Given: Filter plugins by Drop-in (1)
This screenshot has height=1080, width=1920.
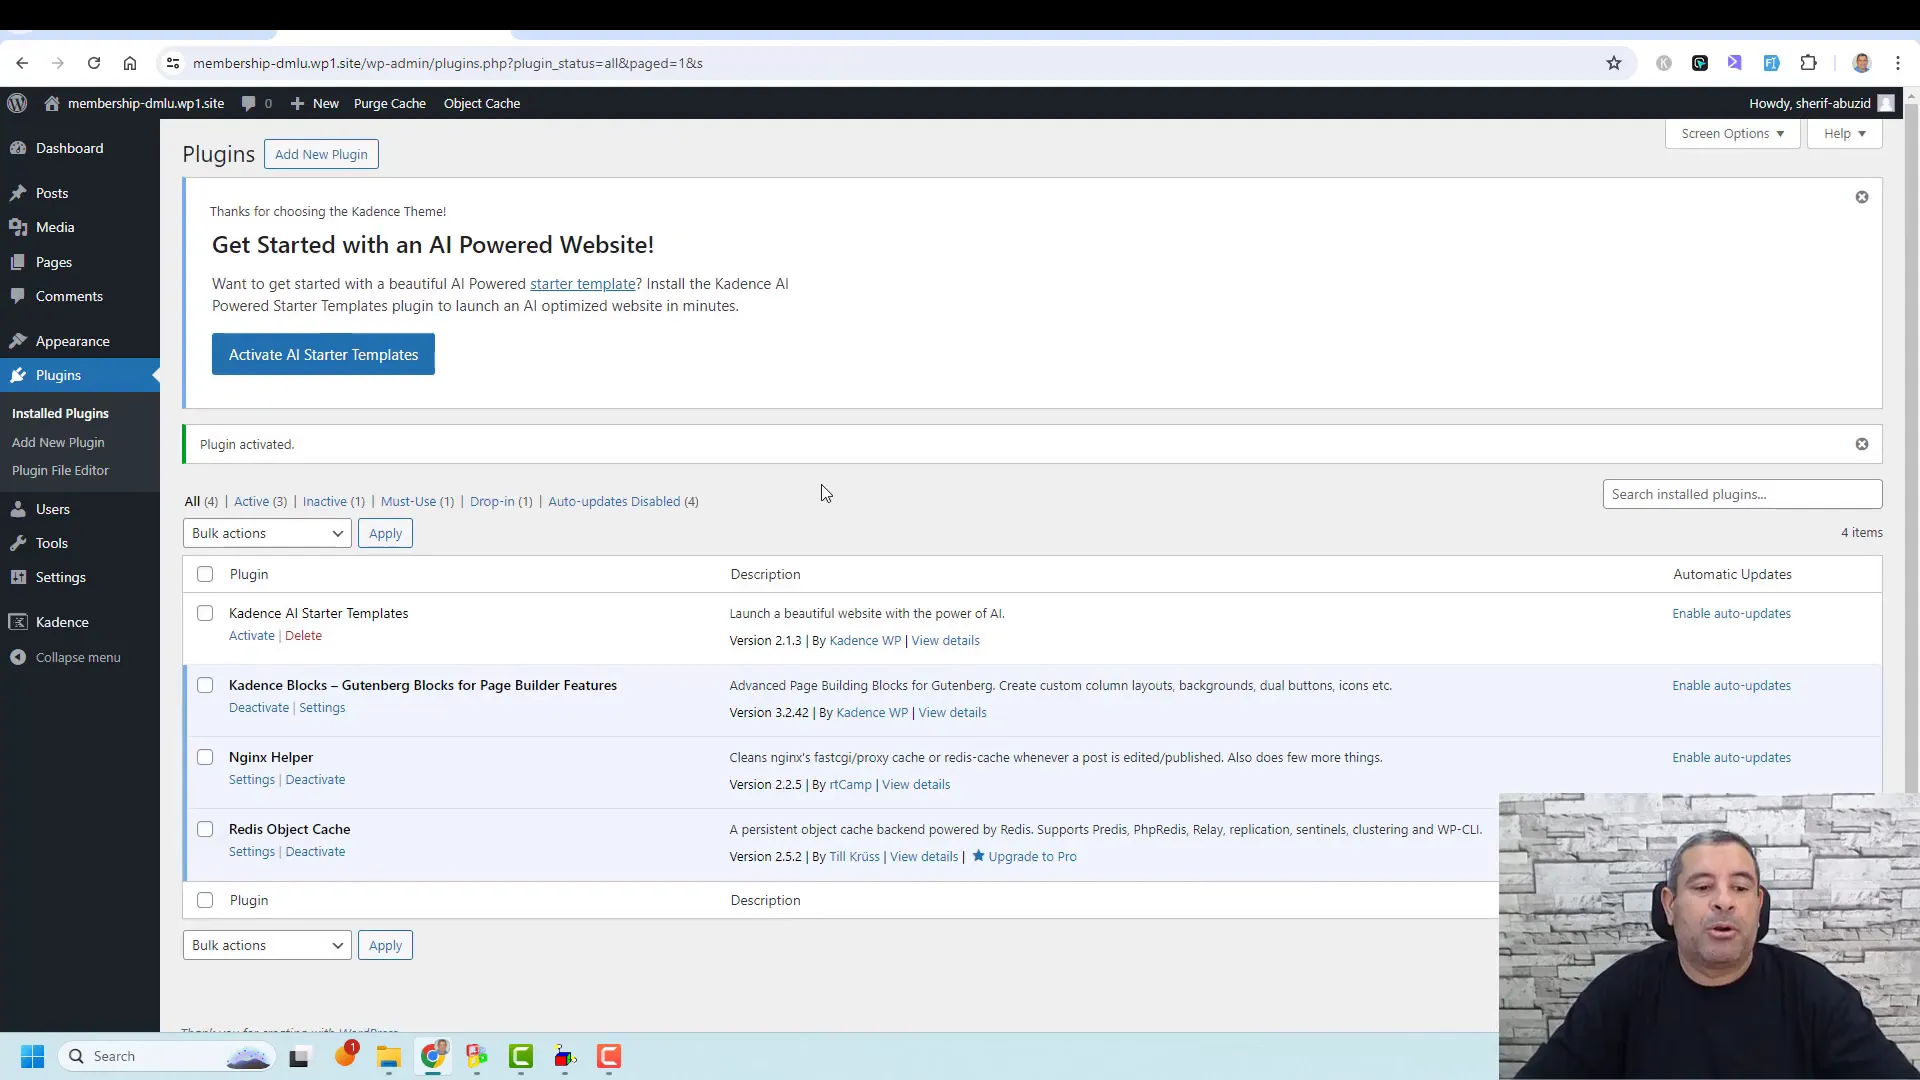Looking at the screenshot, I should click(501, 501).
